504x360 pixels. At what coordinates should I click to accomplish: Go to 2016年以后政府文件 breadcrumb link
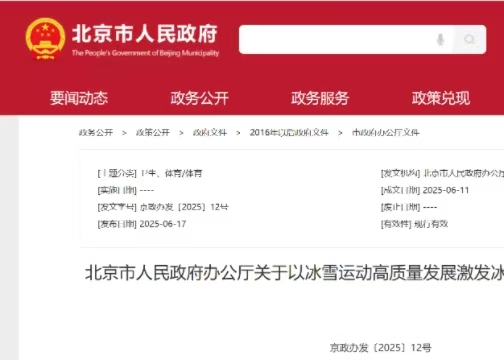pos(289,133)
